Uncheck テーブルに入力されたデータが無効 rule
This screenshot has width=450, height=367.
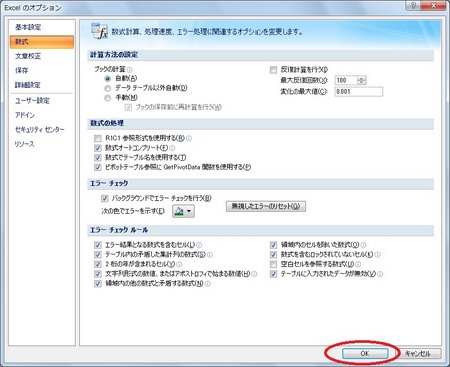click(273, 274)
